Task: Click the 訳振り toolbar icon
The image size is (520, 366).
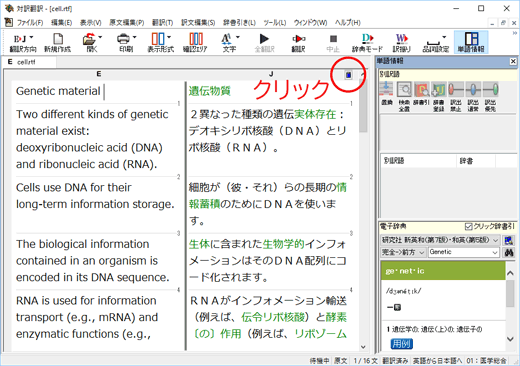Action: point(402,42)
